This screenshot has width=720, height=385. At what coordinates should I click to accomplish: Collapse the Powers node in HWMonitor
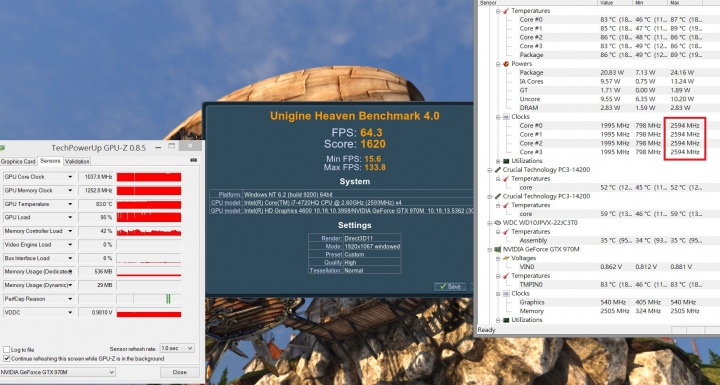point(498,64)
